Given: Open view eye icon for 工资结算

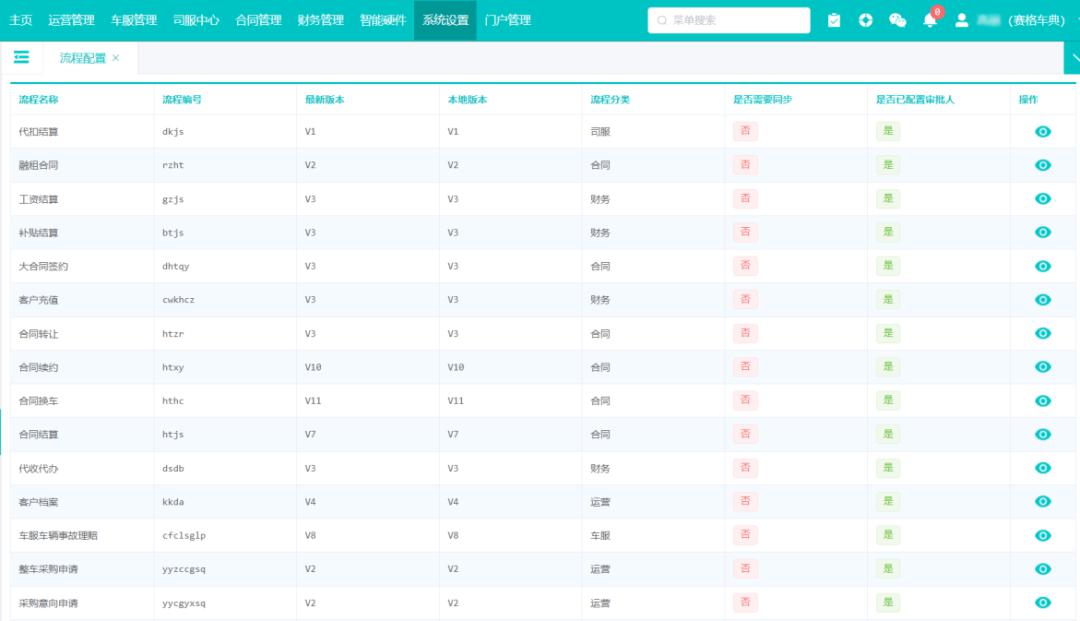Looking at the screenshot, I should (x=1043, y=199).
